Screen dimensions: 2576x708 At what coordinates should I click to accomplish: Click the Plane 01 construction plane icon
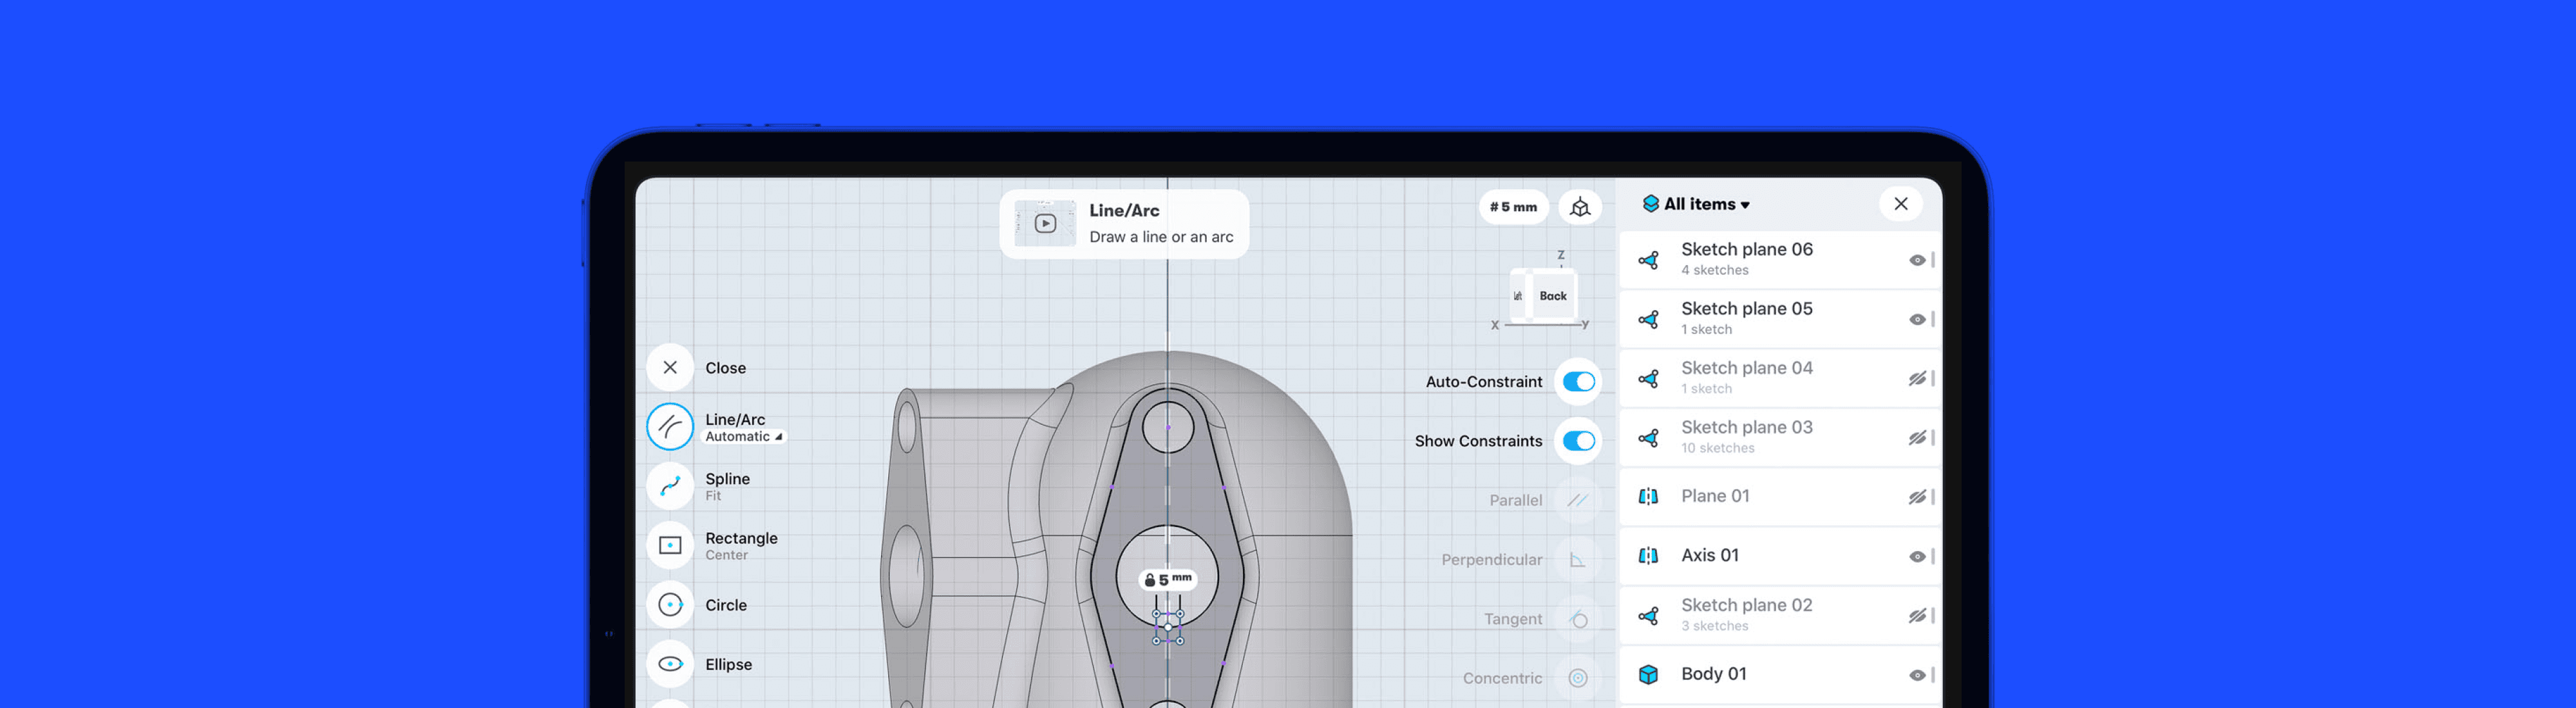[x=1649, y=497]
